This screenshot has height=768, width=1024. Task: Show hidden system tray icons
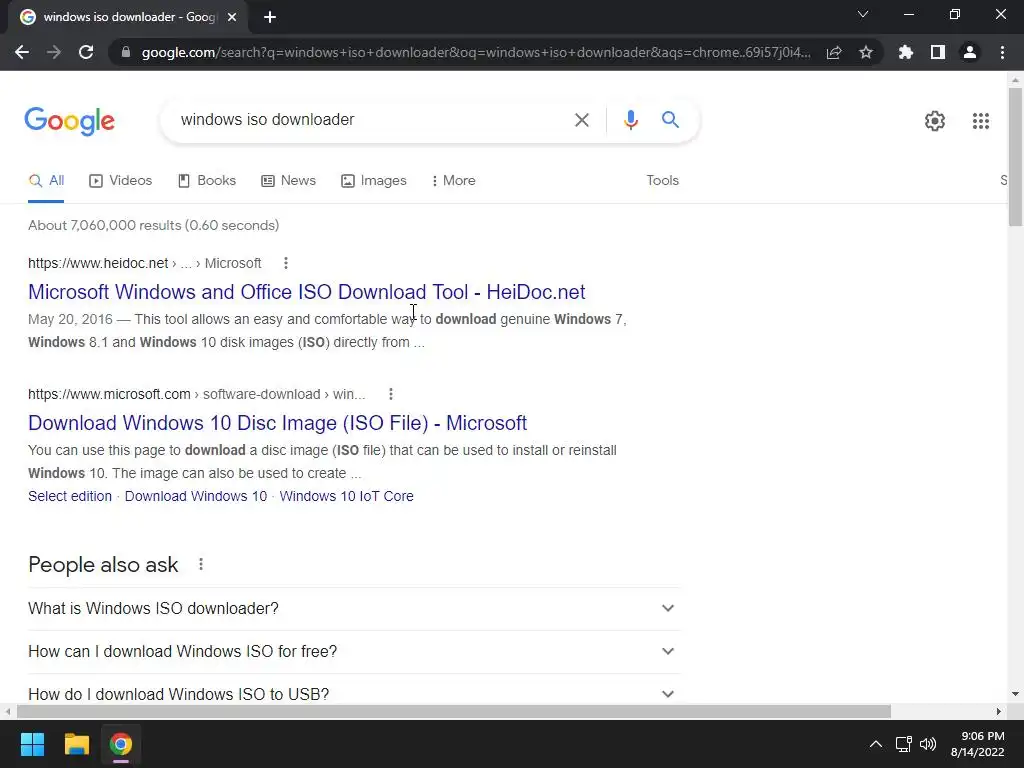click(876, 744)
